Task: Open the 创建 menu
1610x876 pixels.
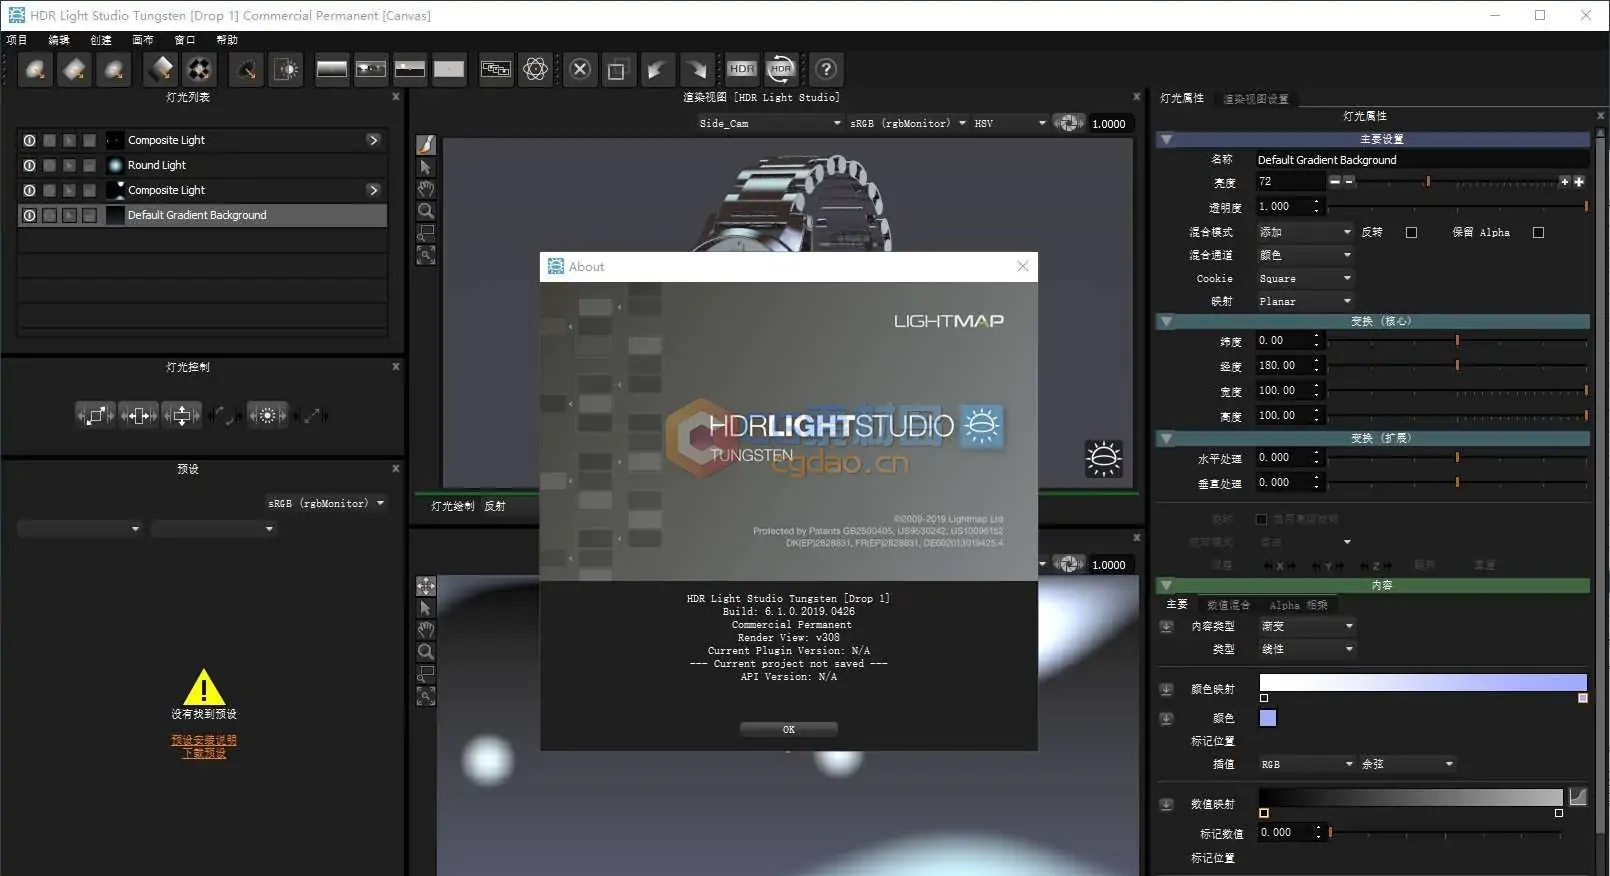Action: 101,40
